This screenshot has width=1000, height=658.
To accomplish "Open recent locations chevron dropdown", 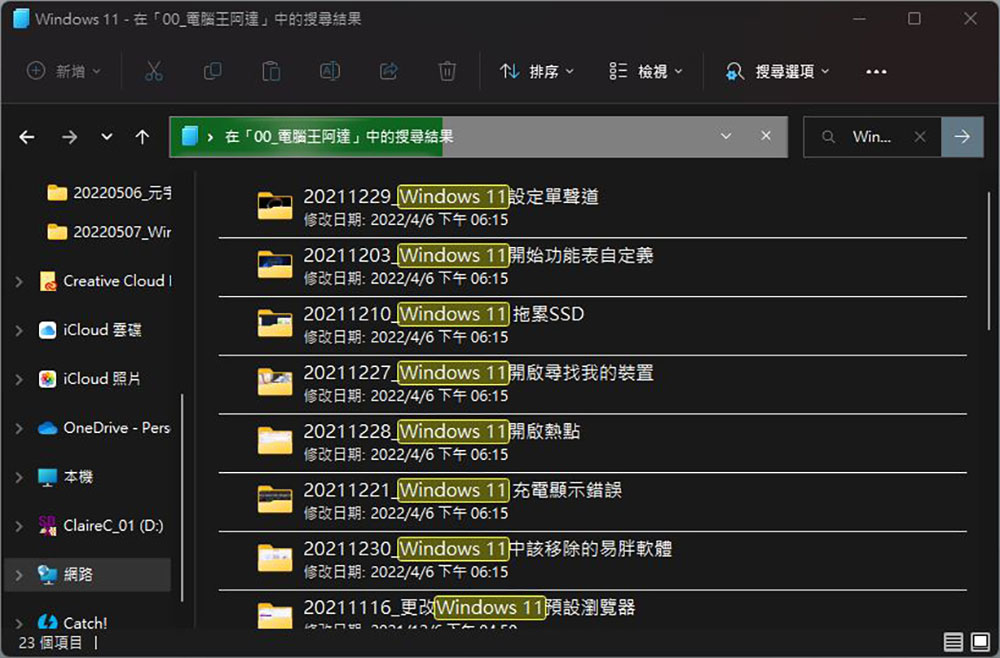I will (107, 136).
